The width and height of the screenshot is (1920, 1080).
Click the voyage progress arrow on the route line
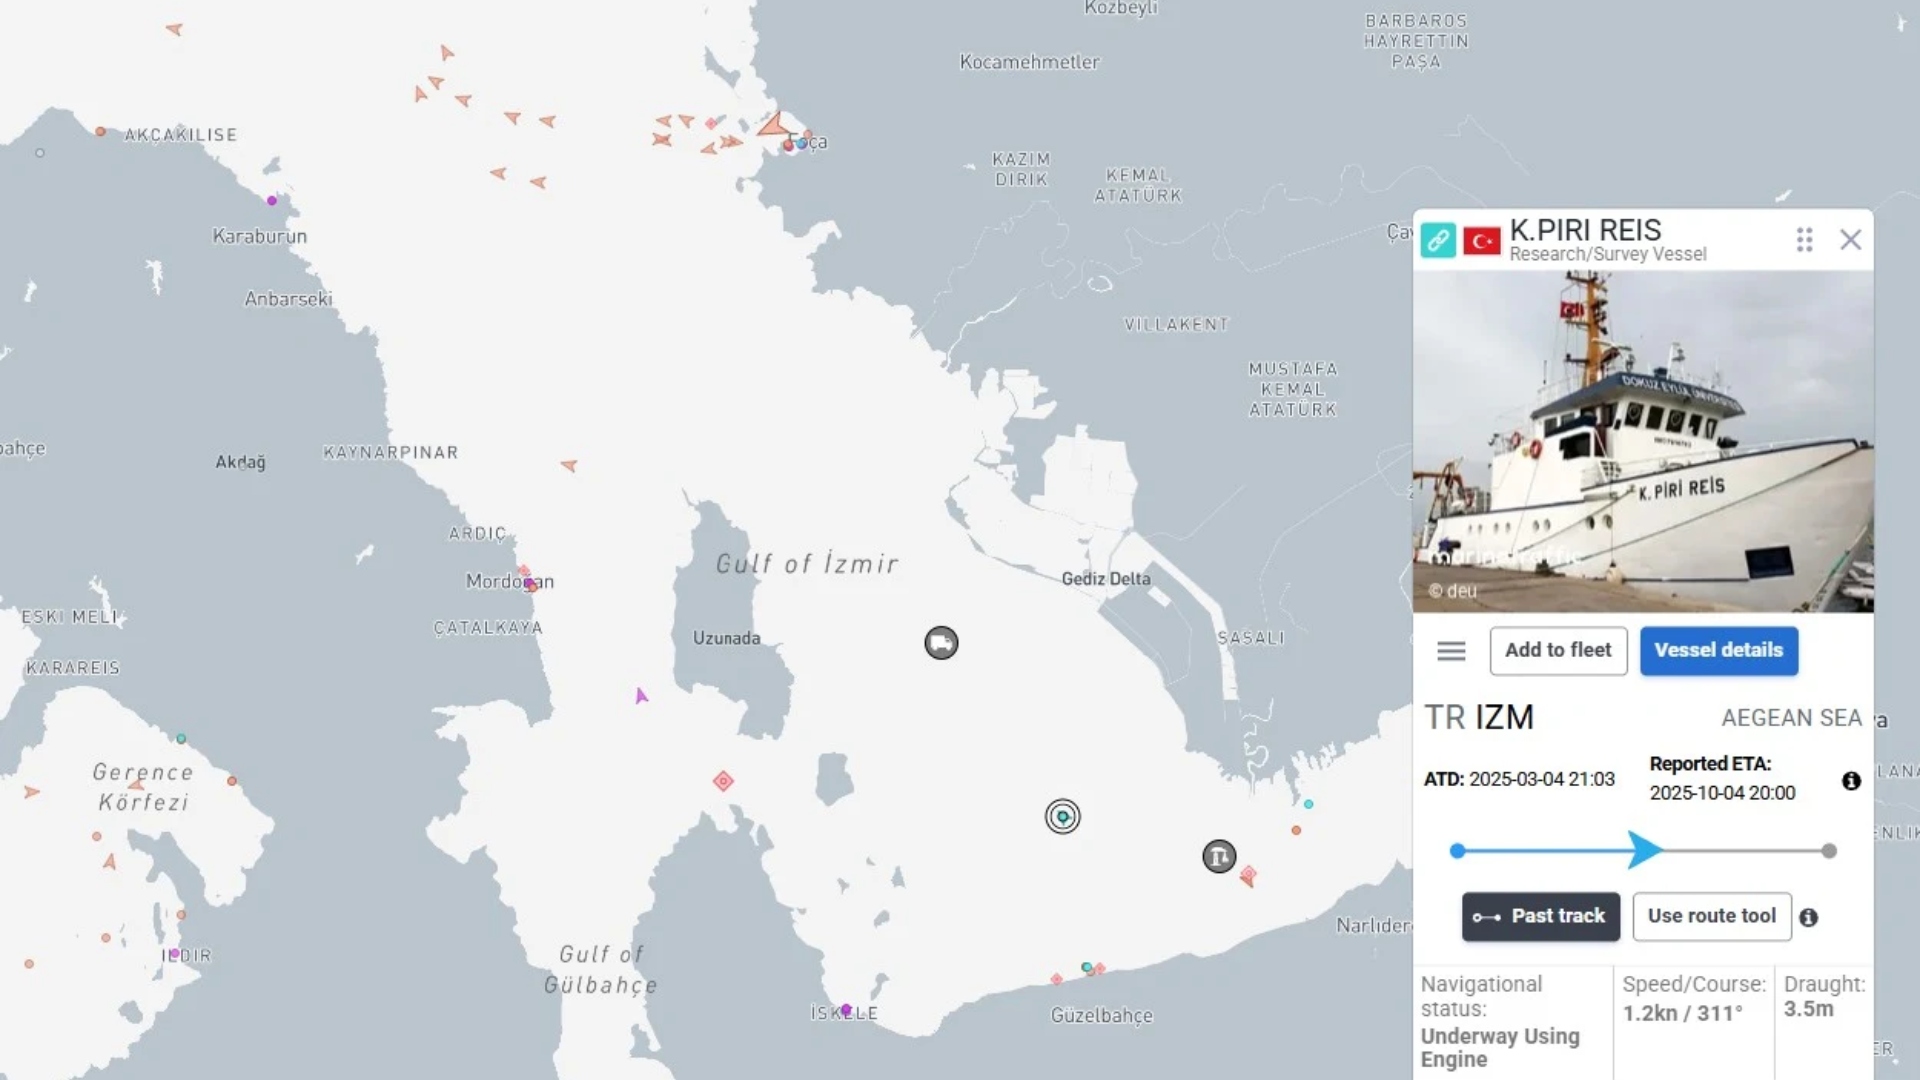click(x=1643, y=850)
